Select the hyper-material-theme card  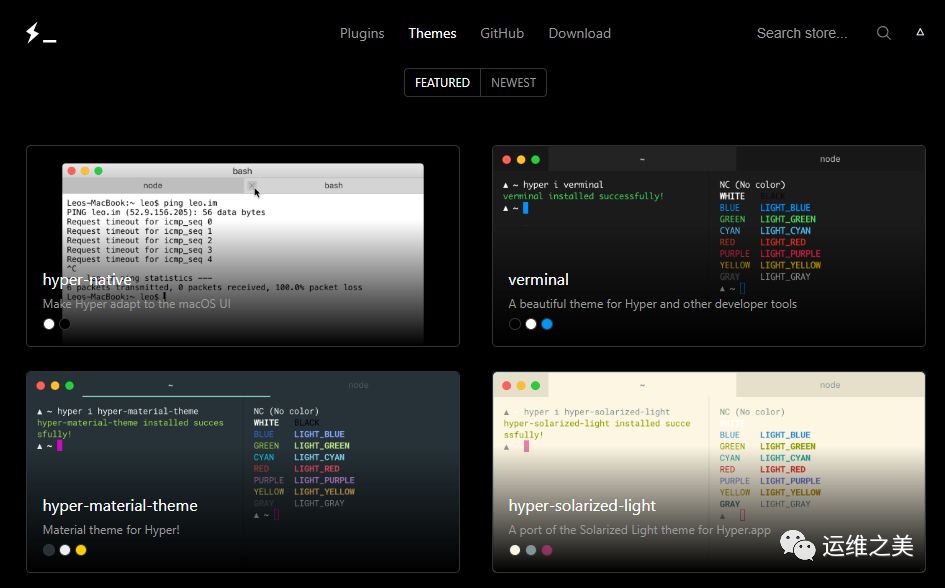click(x=242, y=471)
